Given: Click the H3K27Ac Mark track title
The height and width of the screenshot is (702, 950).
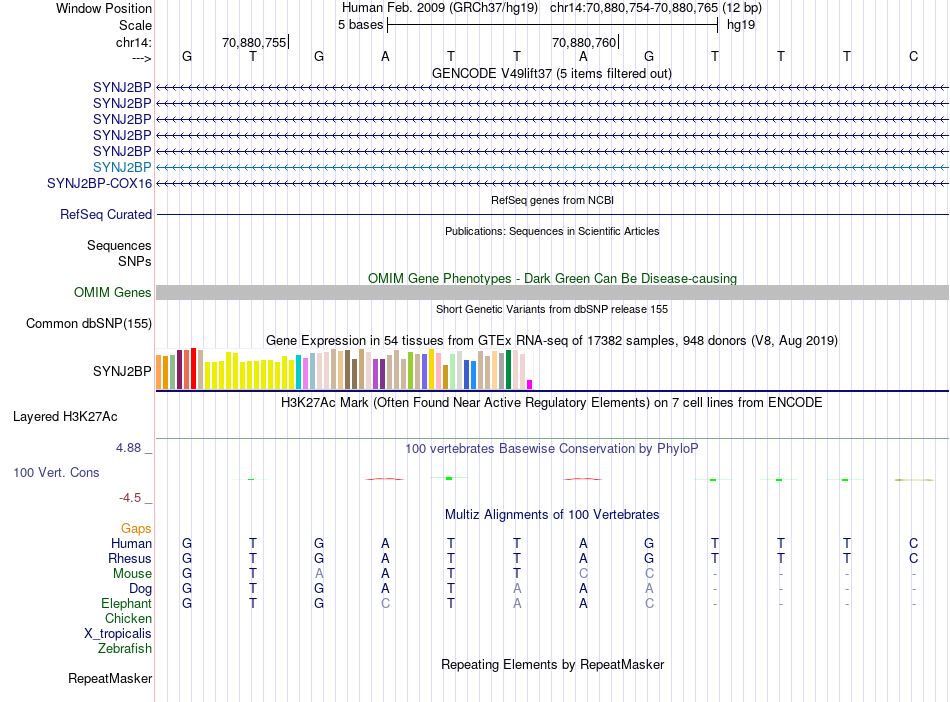Looking at the screenshot, I should (552, 403).
